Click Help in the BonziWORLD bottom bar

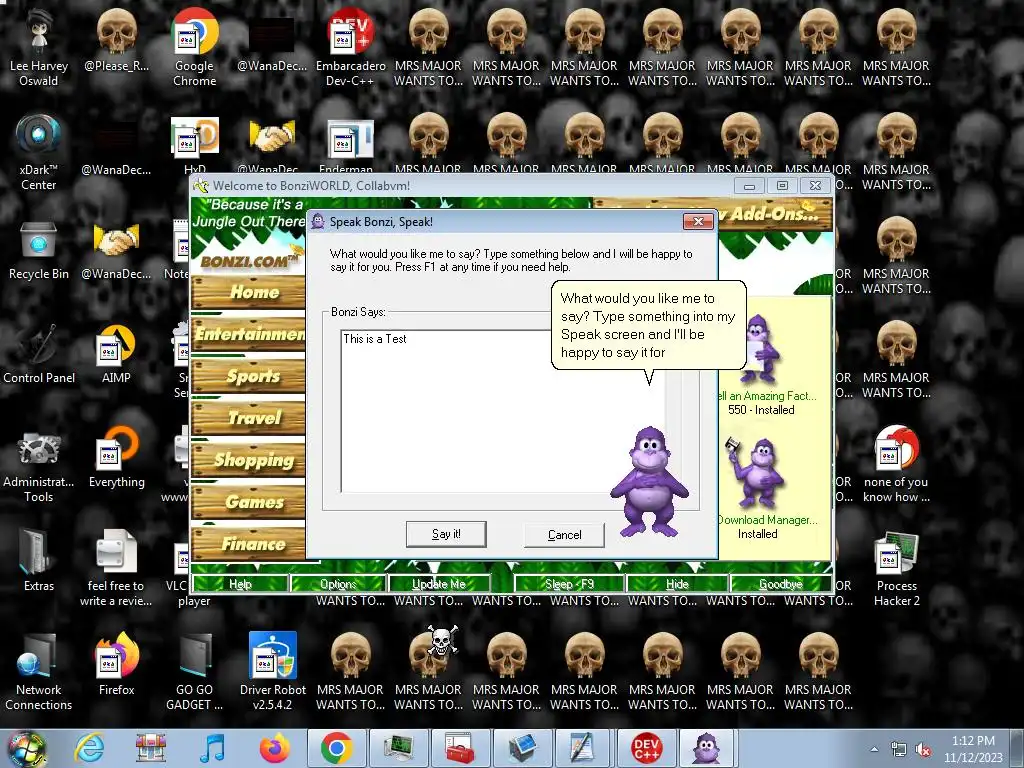(240, 584)
